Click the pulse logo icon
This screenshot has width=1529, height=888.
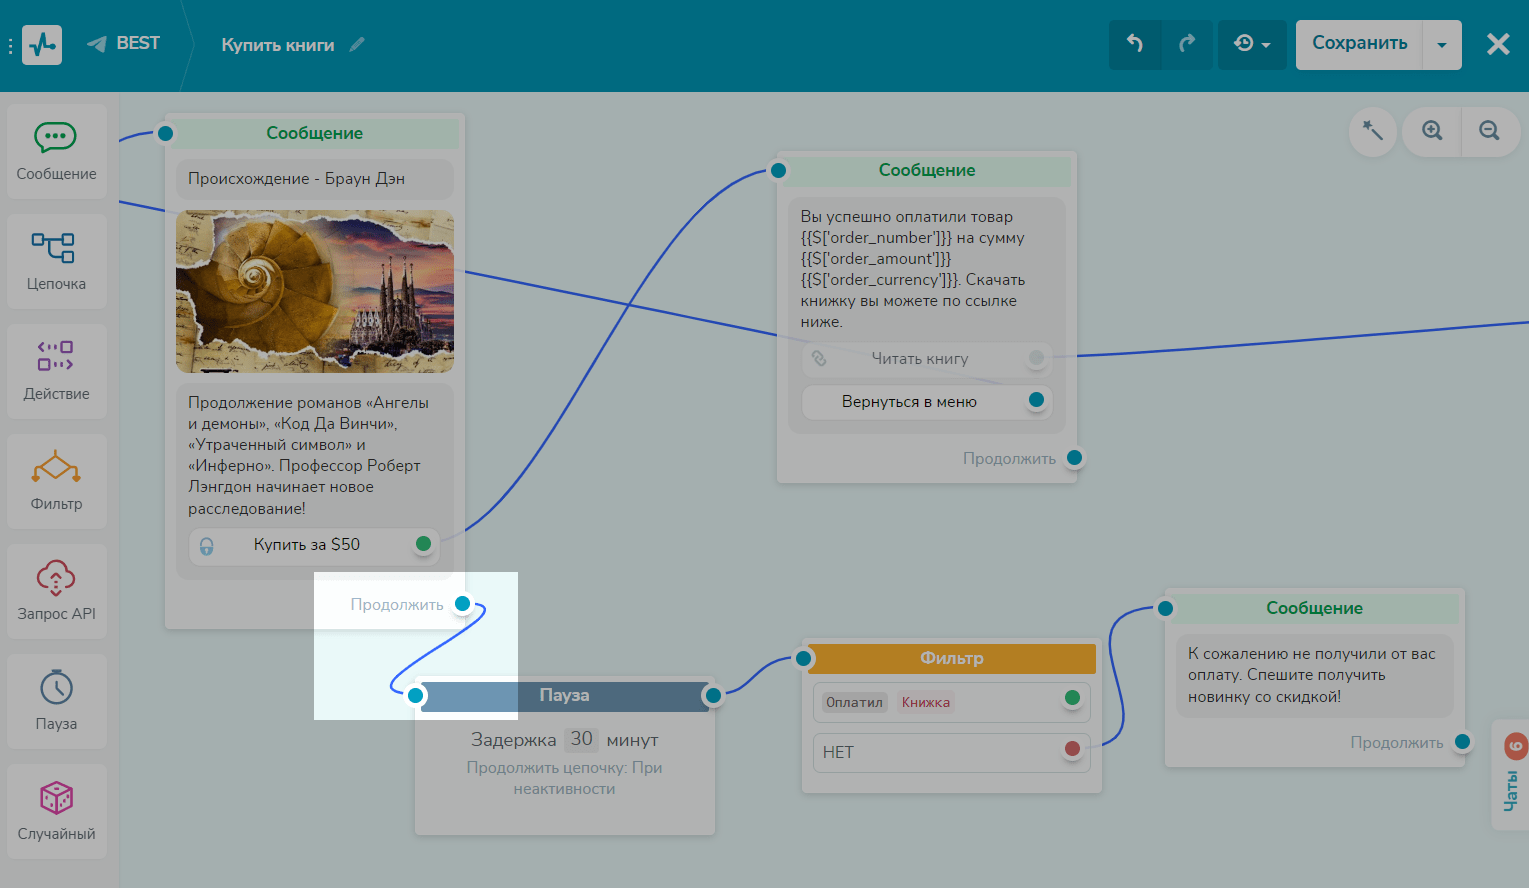[42, 44]
